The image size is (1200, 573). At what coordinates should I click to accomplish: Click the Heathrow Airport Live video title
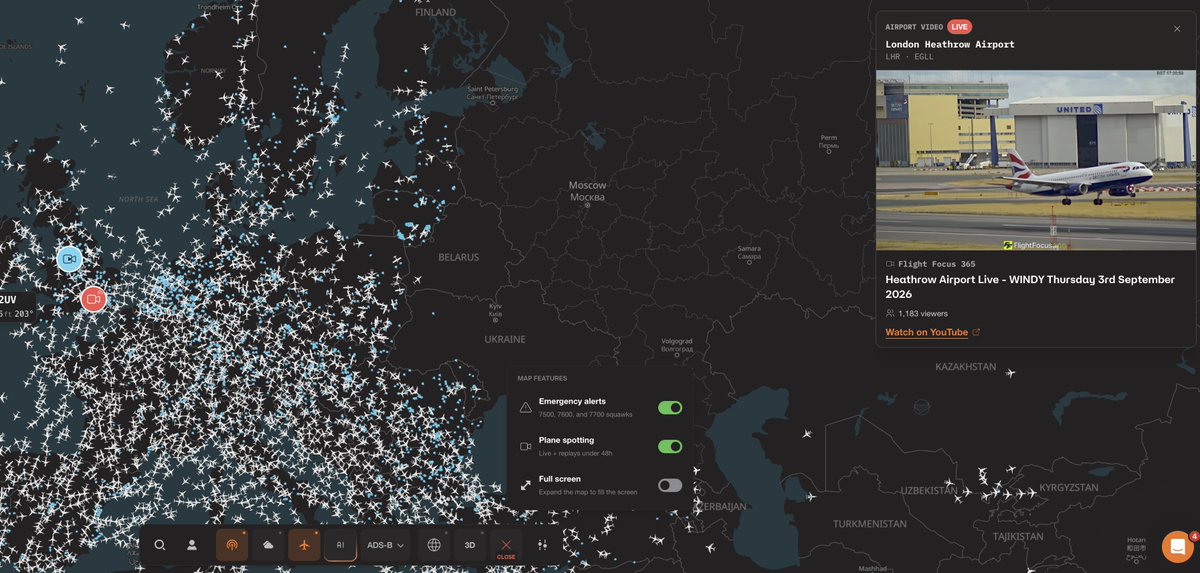pos(1030,287)
